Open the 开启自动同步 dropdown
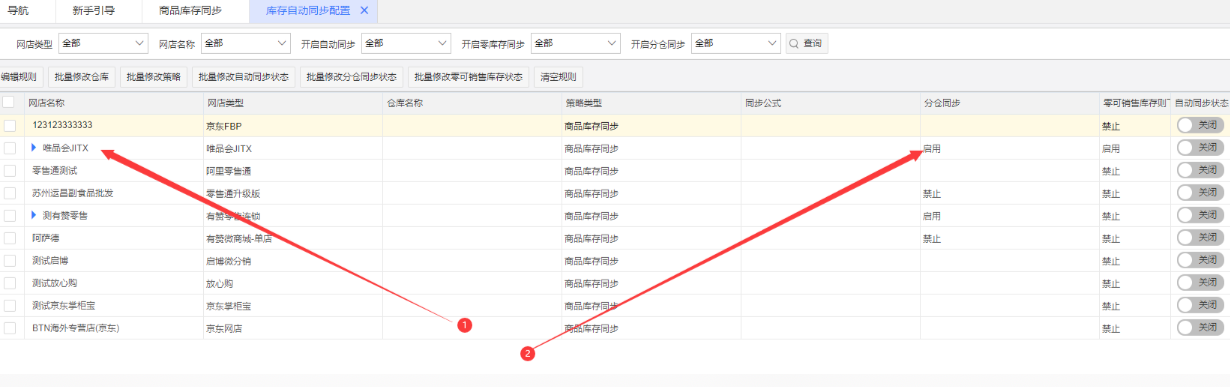Image resolution: width=1230 pixels, height=387 pixels. click(x=405, y=43)
